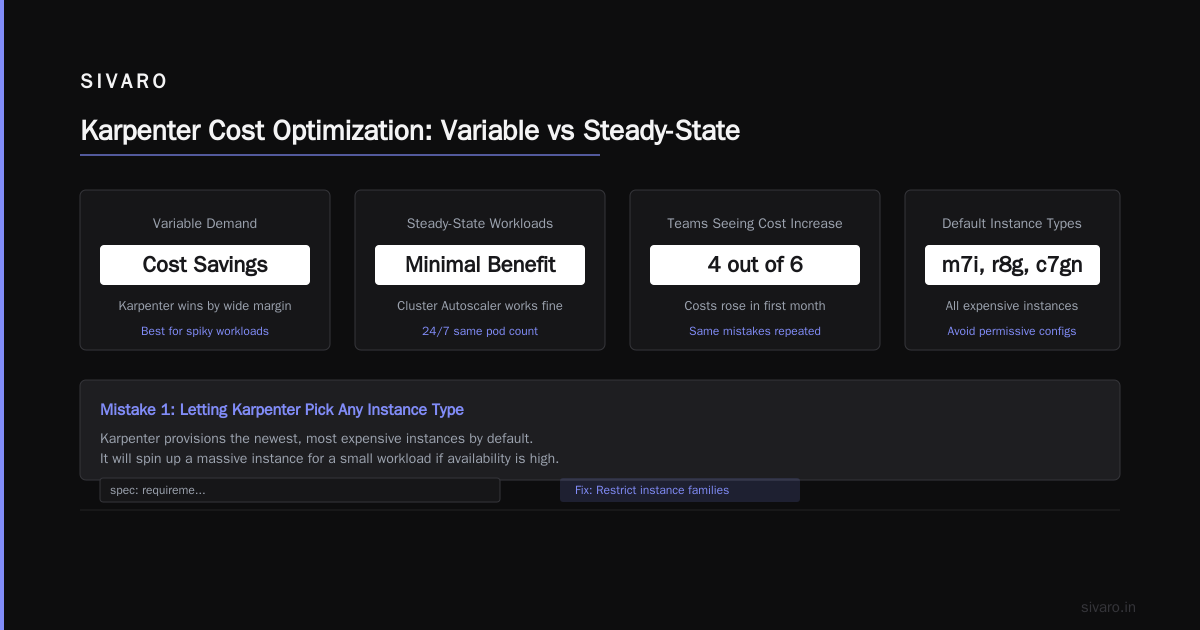Select 'spin up a massive instance' sentence
This screenshot has height=630, width=1200.
click(329, 458)
